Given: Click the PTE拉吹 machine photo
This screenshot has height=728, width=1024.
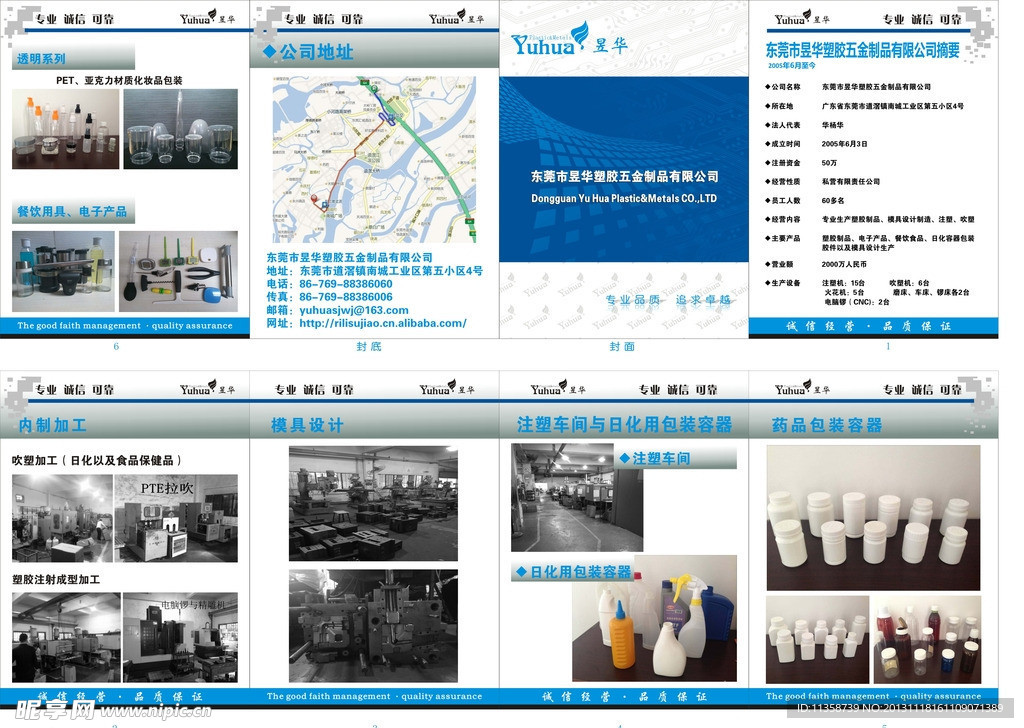Looking at the screenshot, I should (176, 518).
